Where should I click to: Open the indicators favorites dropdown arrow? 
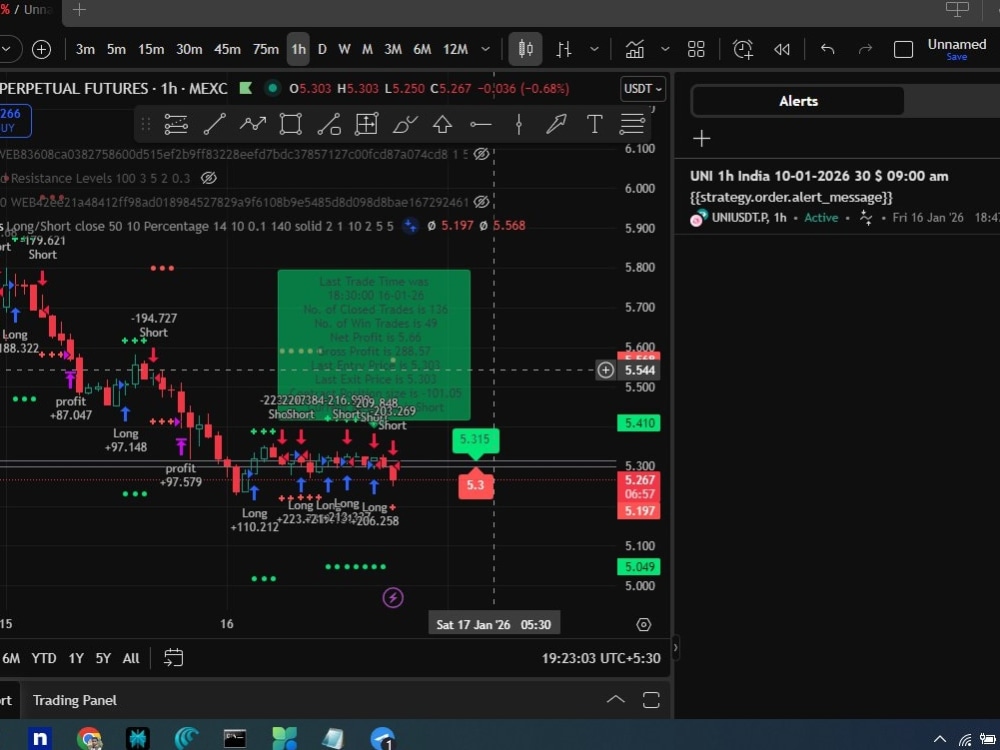click(x=665, y=49)
